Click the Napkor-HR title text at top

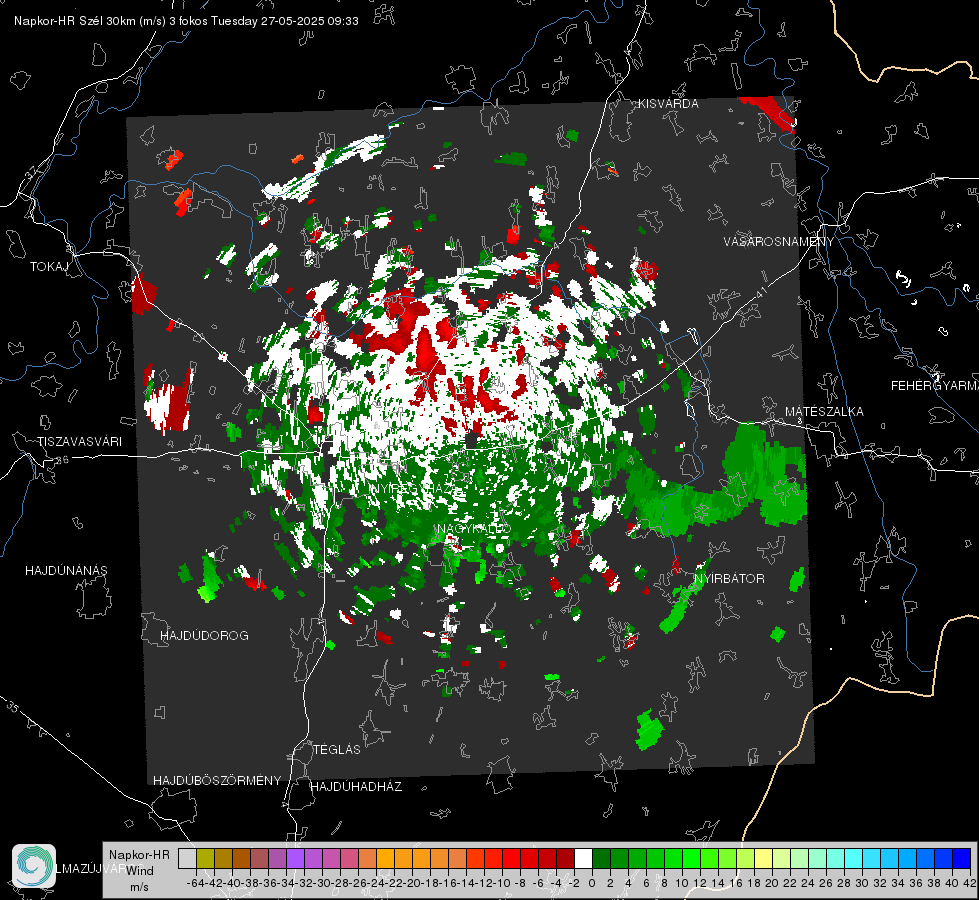pos(186,21)
